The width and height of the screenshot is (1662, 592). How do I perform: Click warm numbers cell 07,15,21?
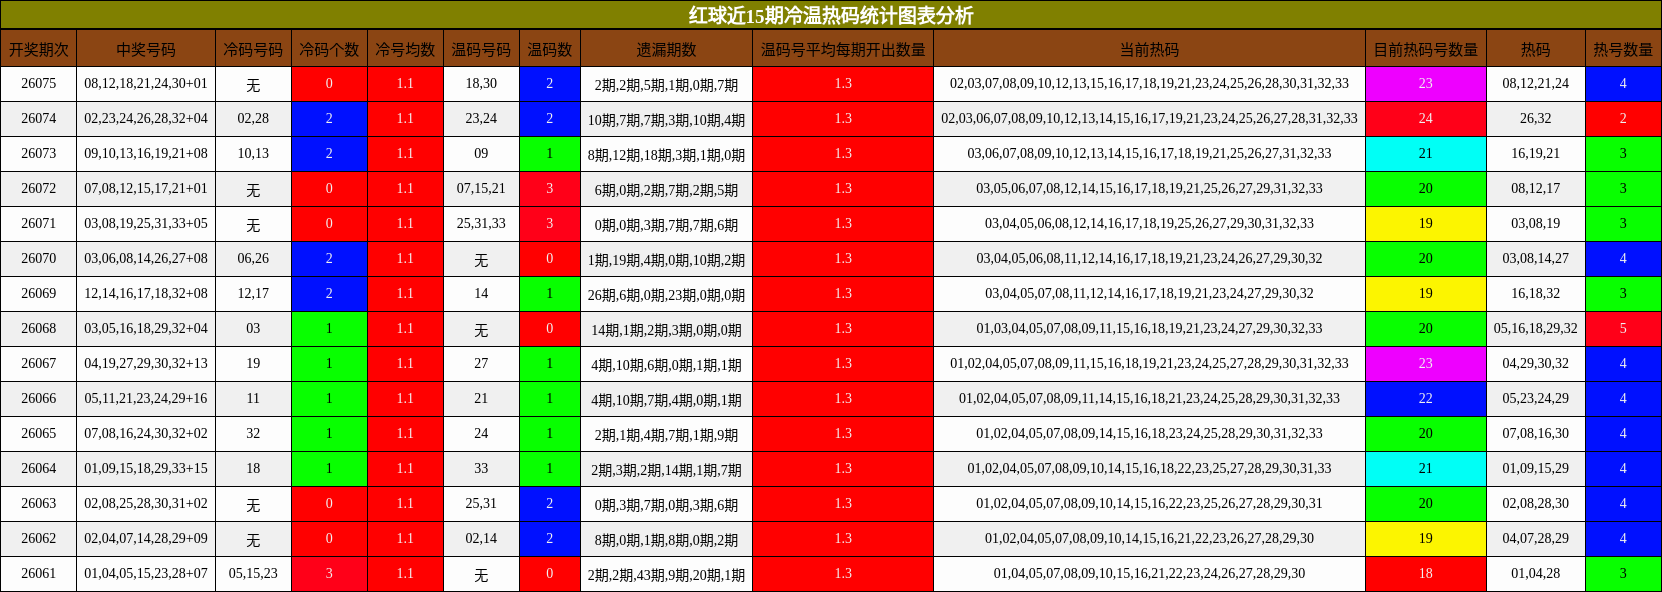(x=481, y=189)
